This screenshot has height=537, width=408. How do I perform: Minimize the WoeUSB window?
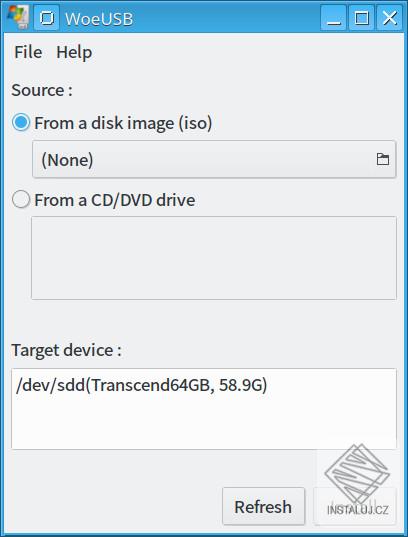[333, 18]
